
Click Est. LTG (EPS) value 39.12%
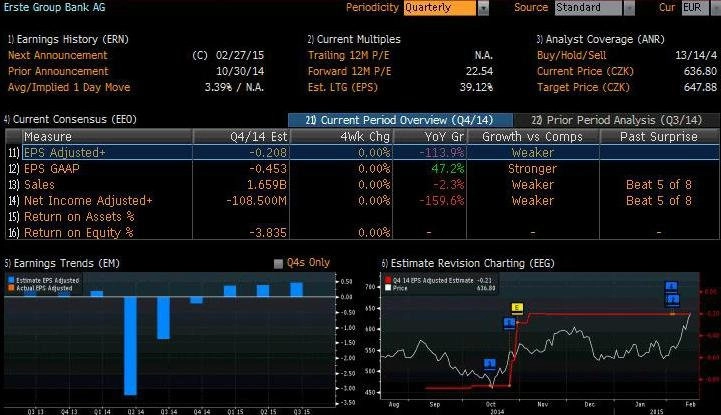[476, 87]
